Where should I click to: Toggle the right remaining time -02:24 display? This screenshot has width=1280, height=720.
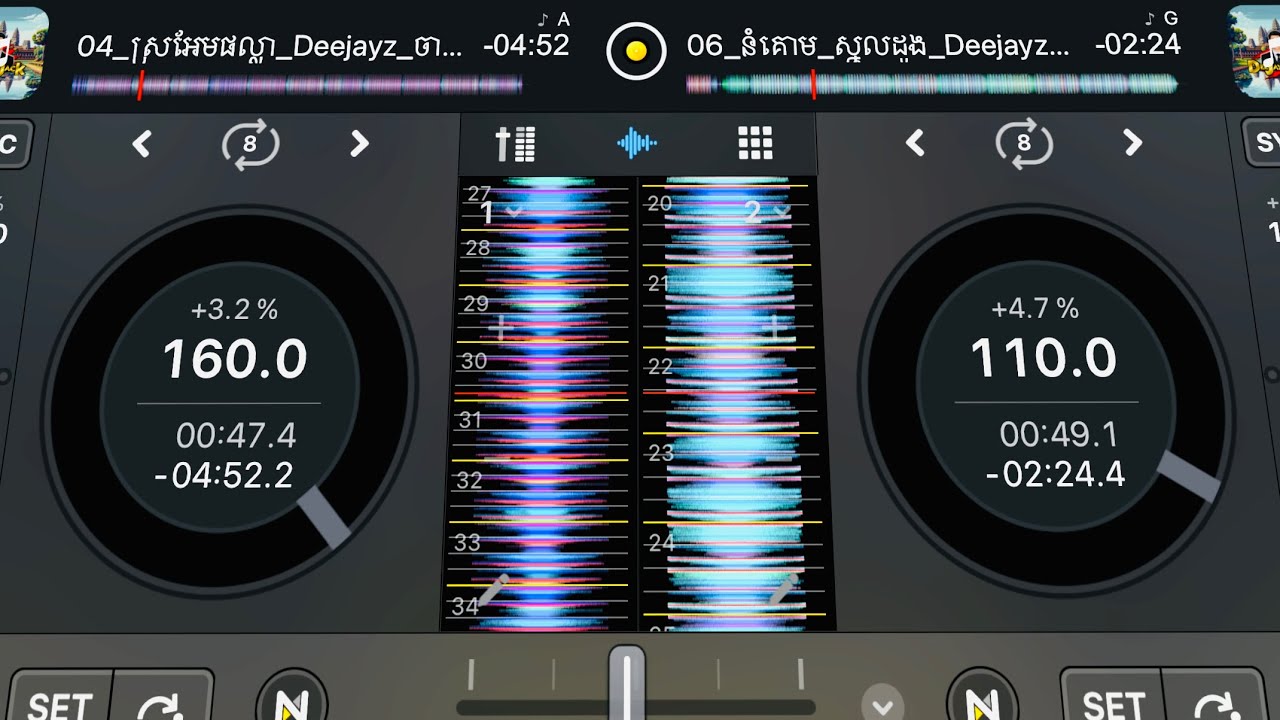(1137, 45)
